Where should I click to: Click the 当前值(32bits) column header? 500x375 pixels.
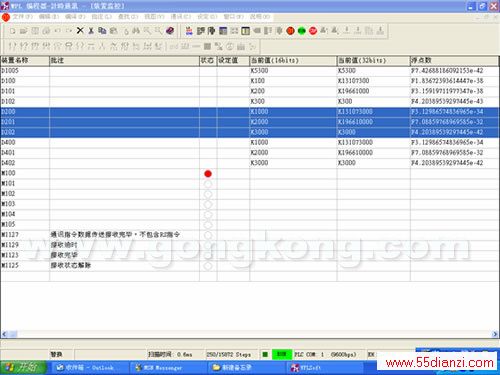[x=373, y=60]
